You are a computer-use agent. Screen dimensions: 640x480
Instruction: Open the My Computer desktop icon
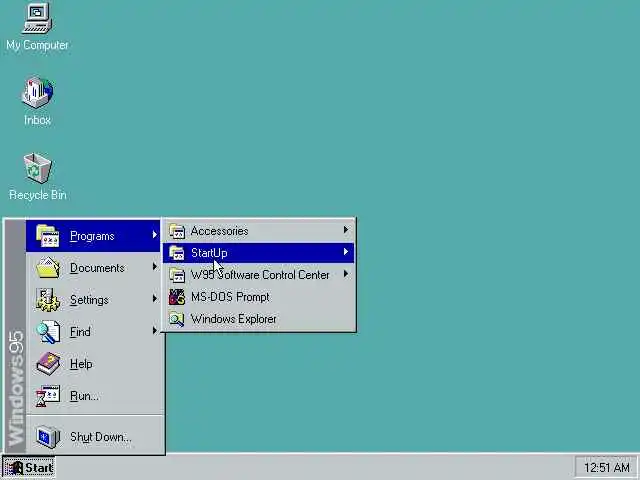pos(37,18)
